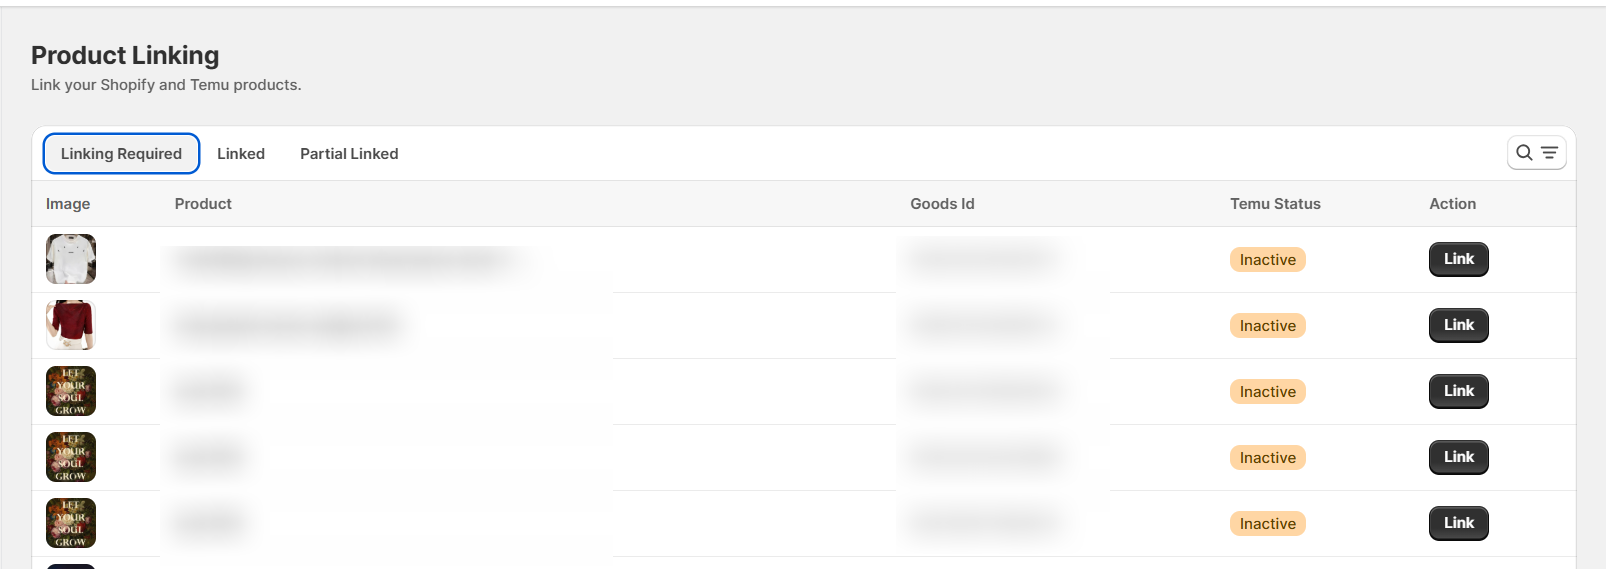Click Link button for red top product
The height and width of the screenshot is (569, 1606).
pyautogui.click(x=1458, y=325)
